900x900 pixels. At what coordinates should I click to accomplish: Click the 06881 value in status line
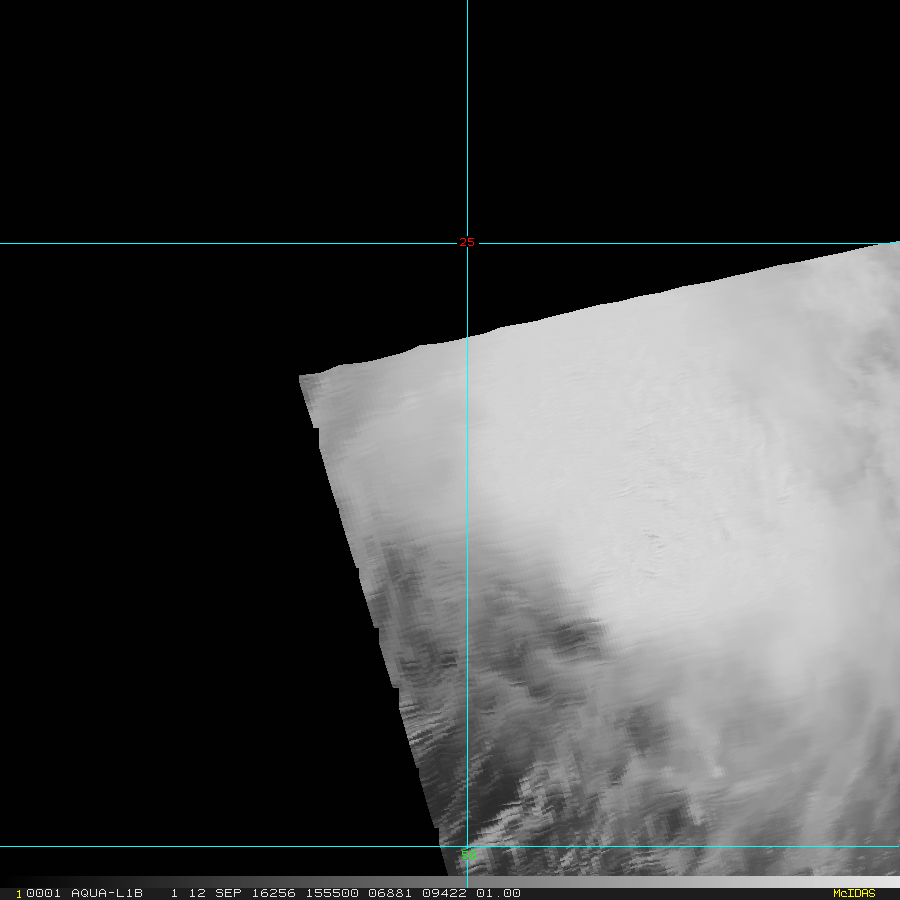point(389,893)
